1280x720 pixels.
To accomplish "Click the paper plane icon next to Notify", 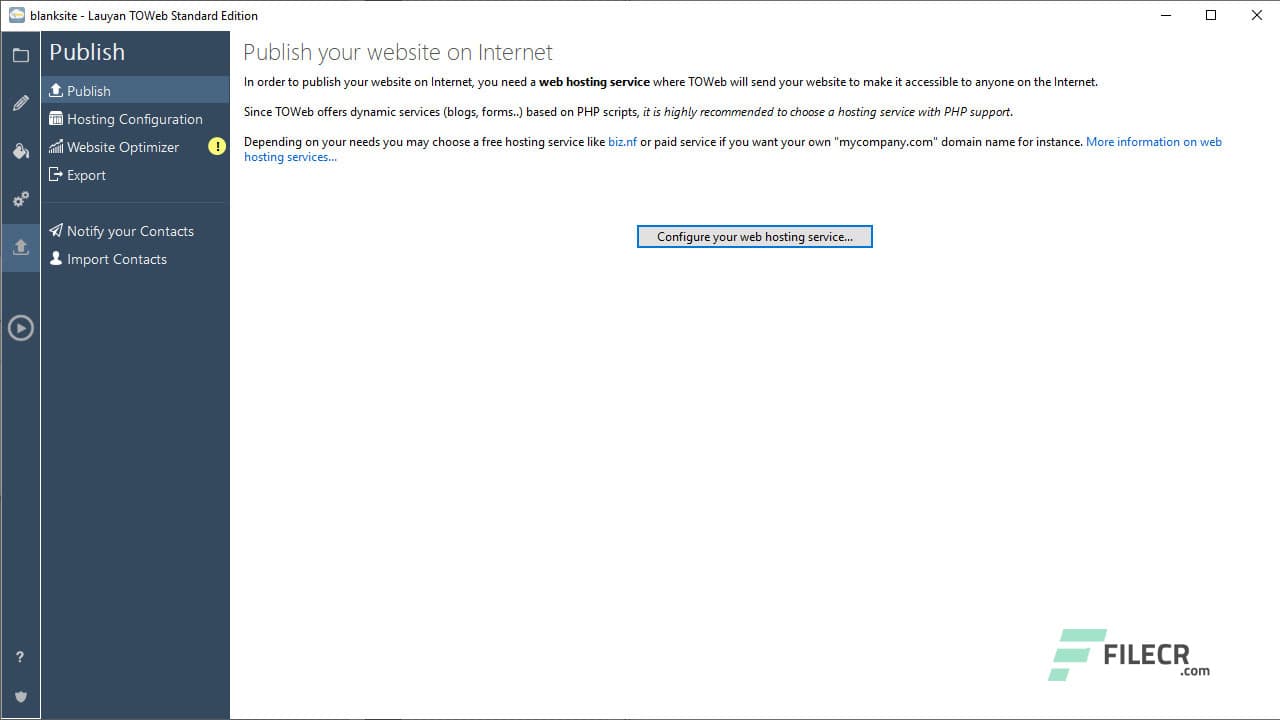I will pyautogui.click(x=55, y=230).
